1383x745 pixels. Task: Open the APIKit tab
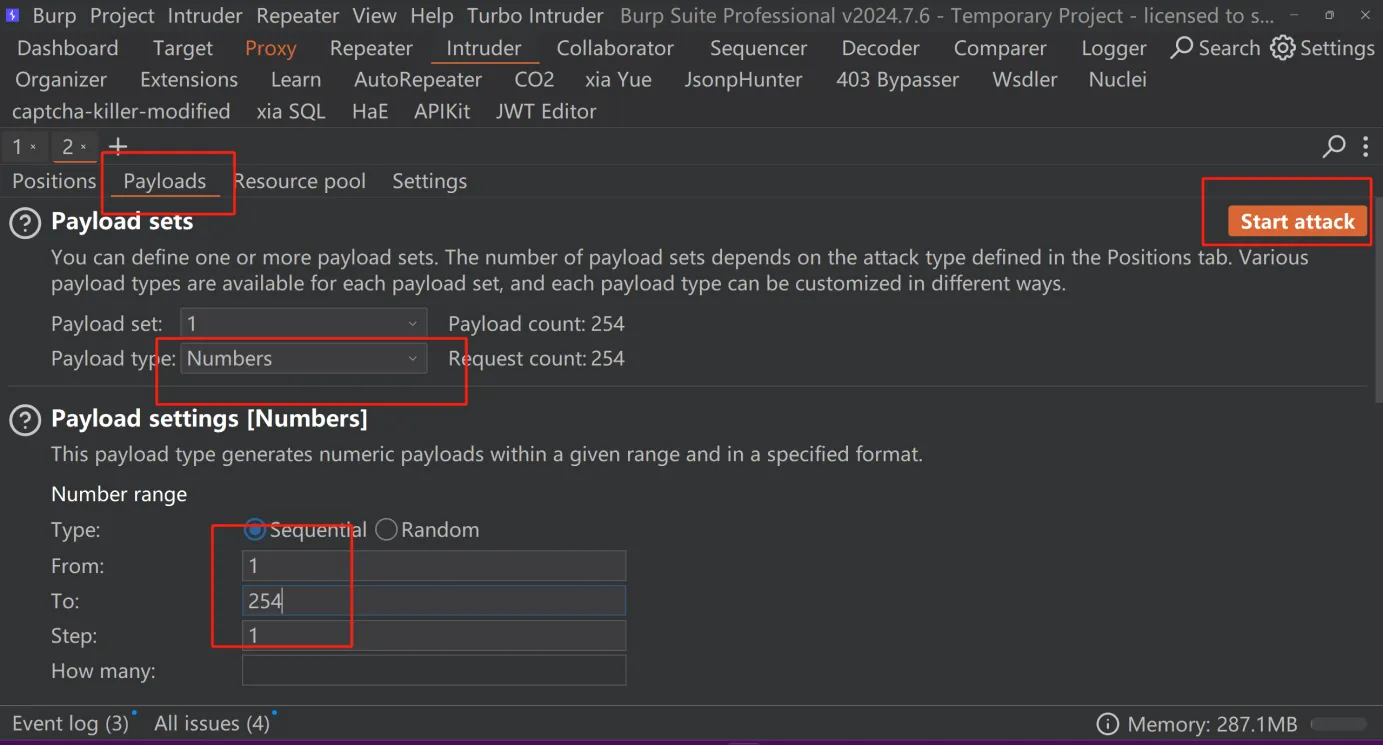[x=442, y=111]
